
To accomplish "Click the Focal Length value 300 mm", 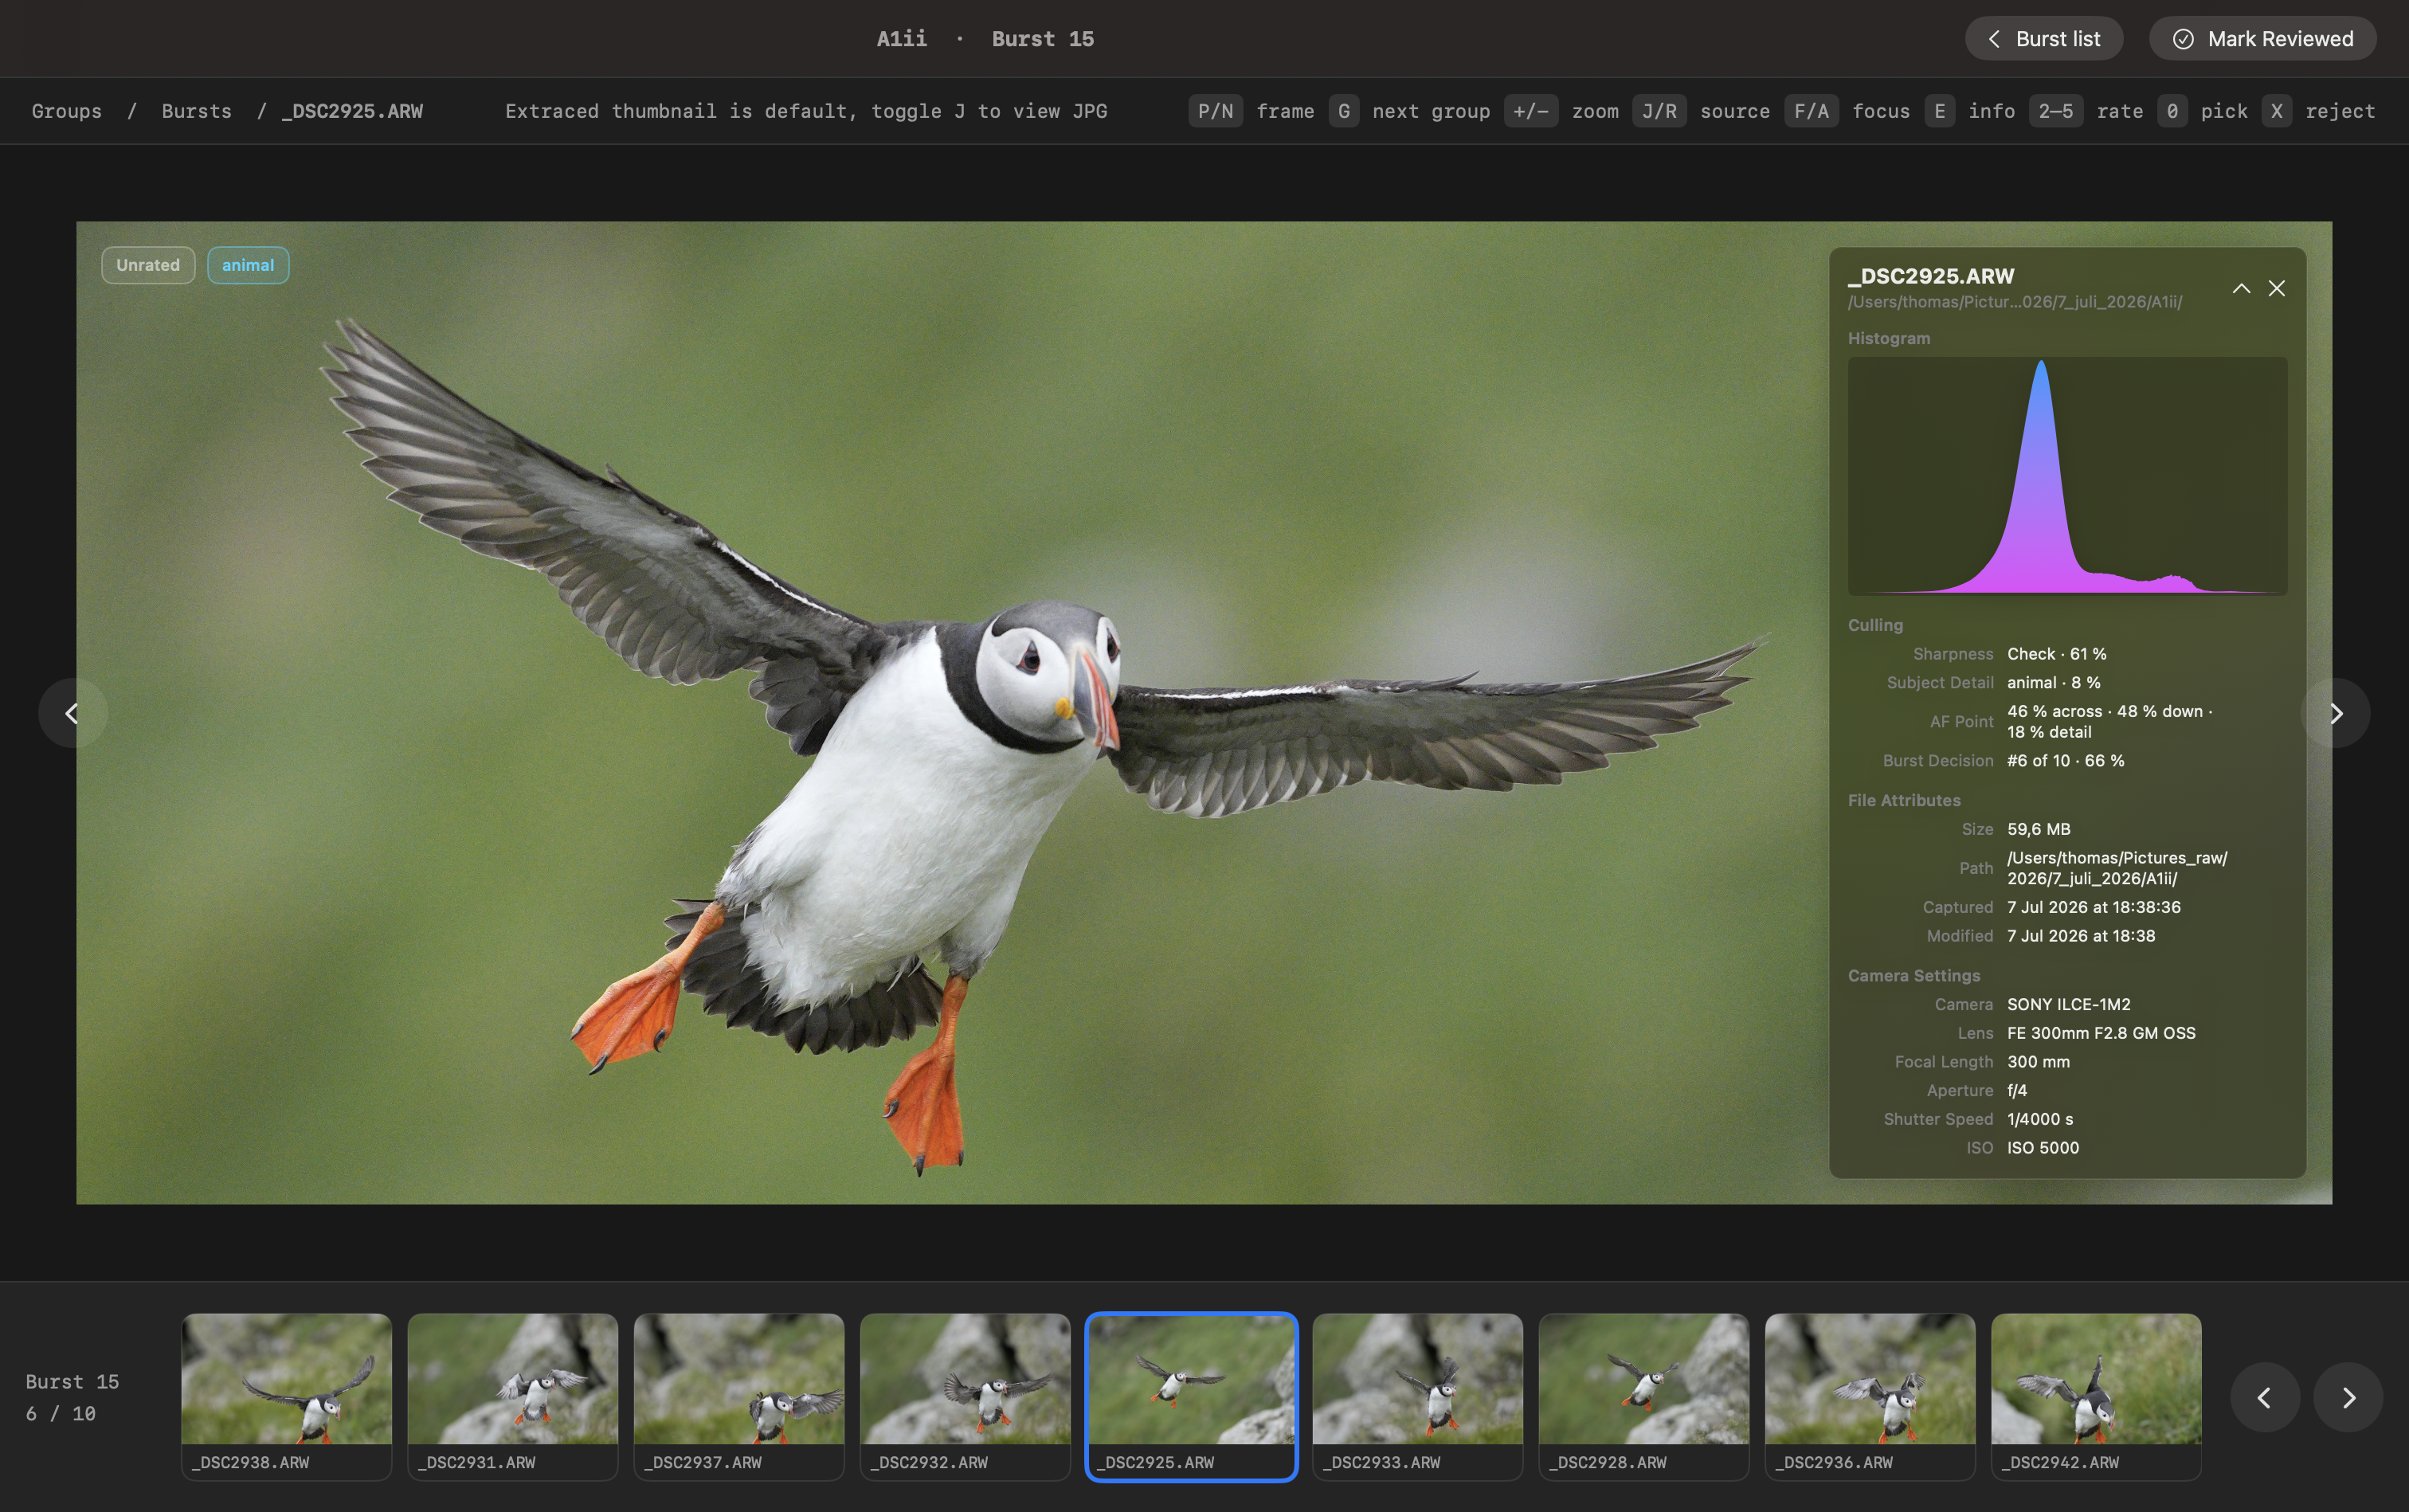I will coord(2038,1062).
